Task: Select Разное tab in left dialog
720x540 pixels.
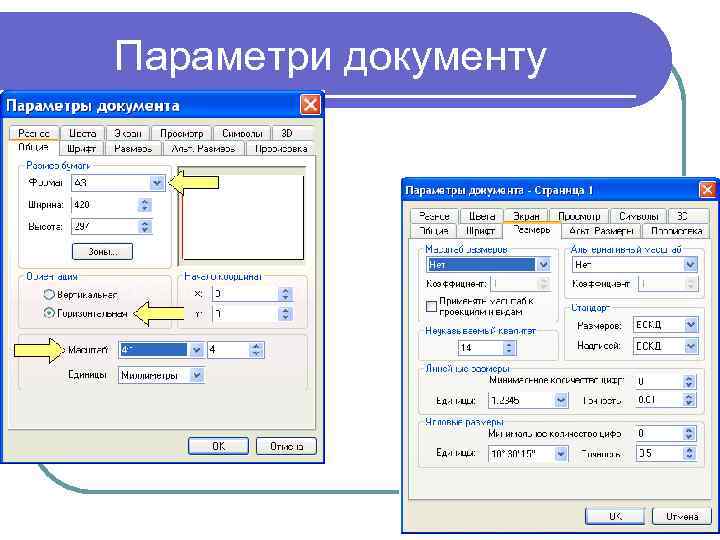Action: click(x=34, y=133)
